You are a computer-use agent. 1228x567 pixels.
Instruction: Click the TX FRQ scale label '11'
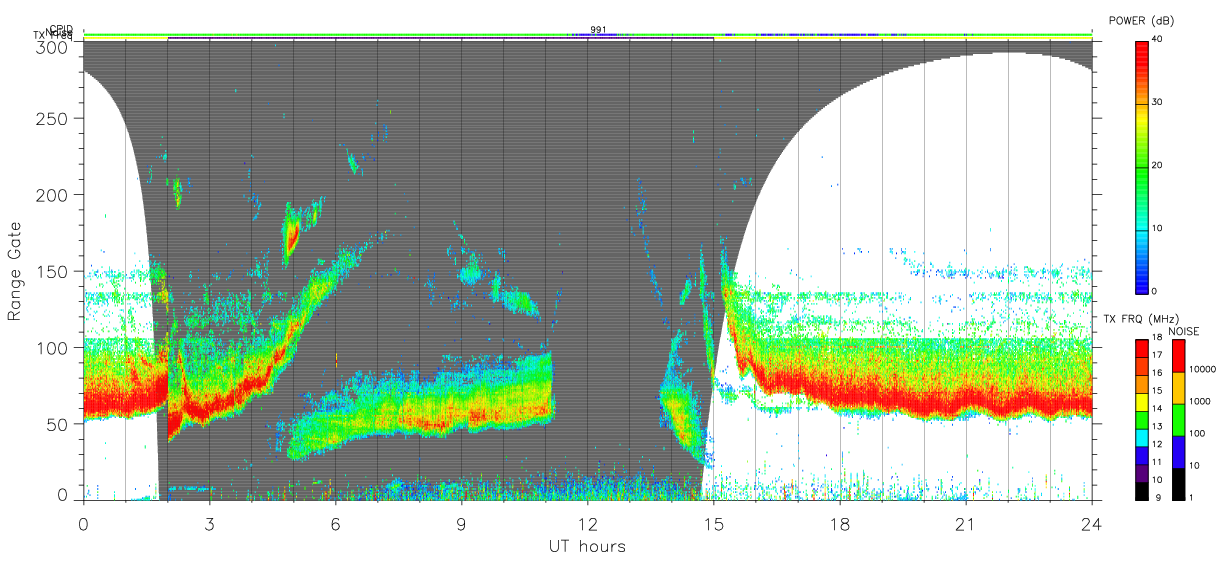pos(1157,462)
